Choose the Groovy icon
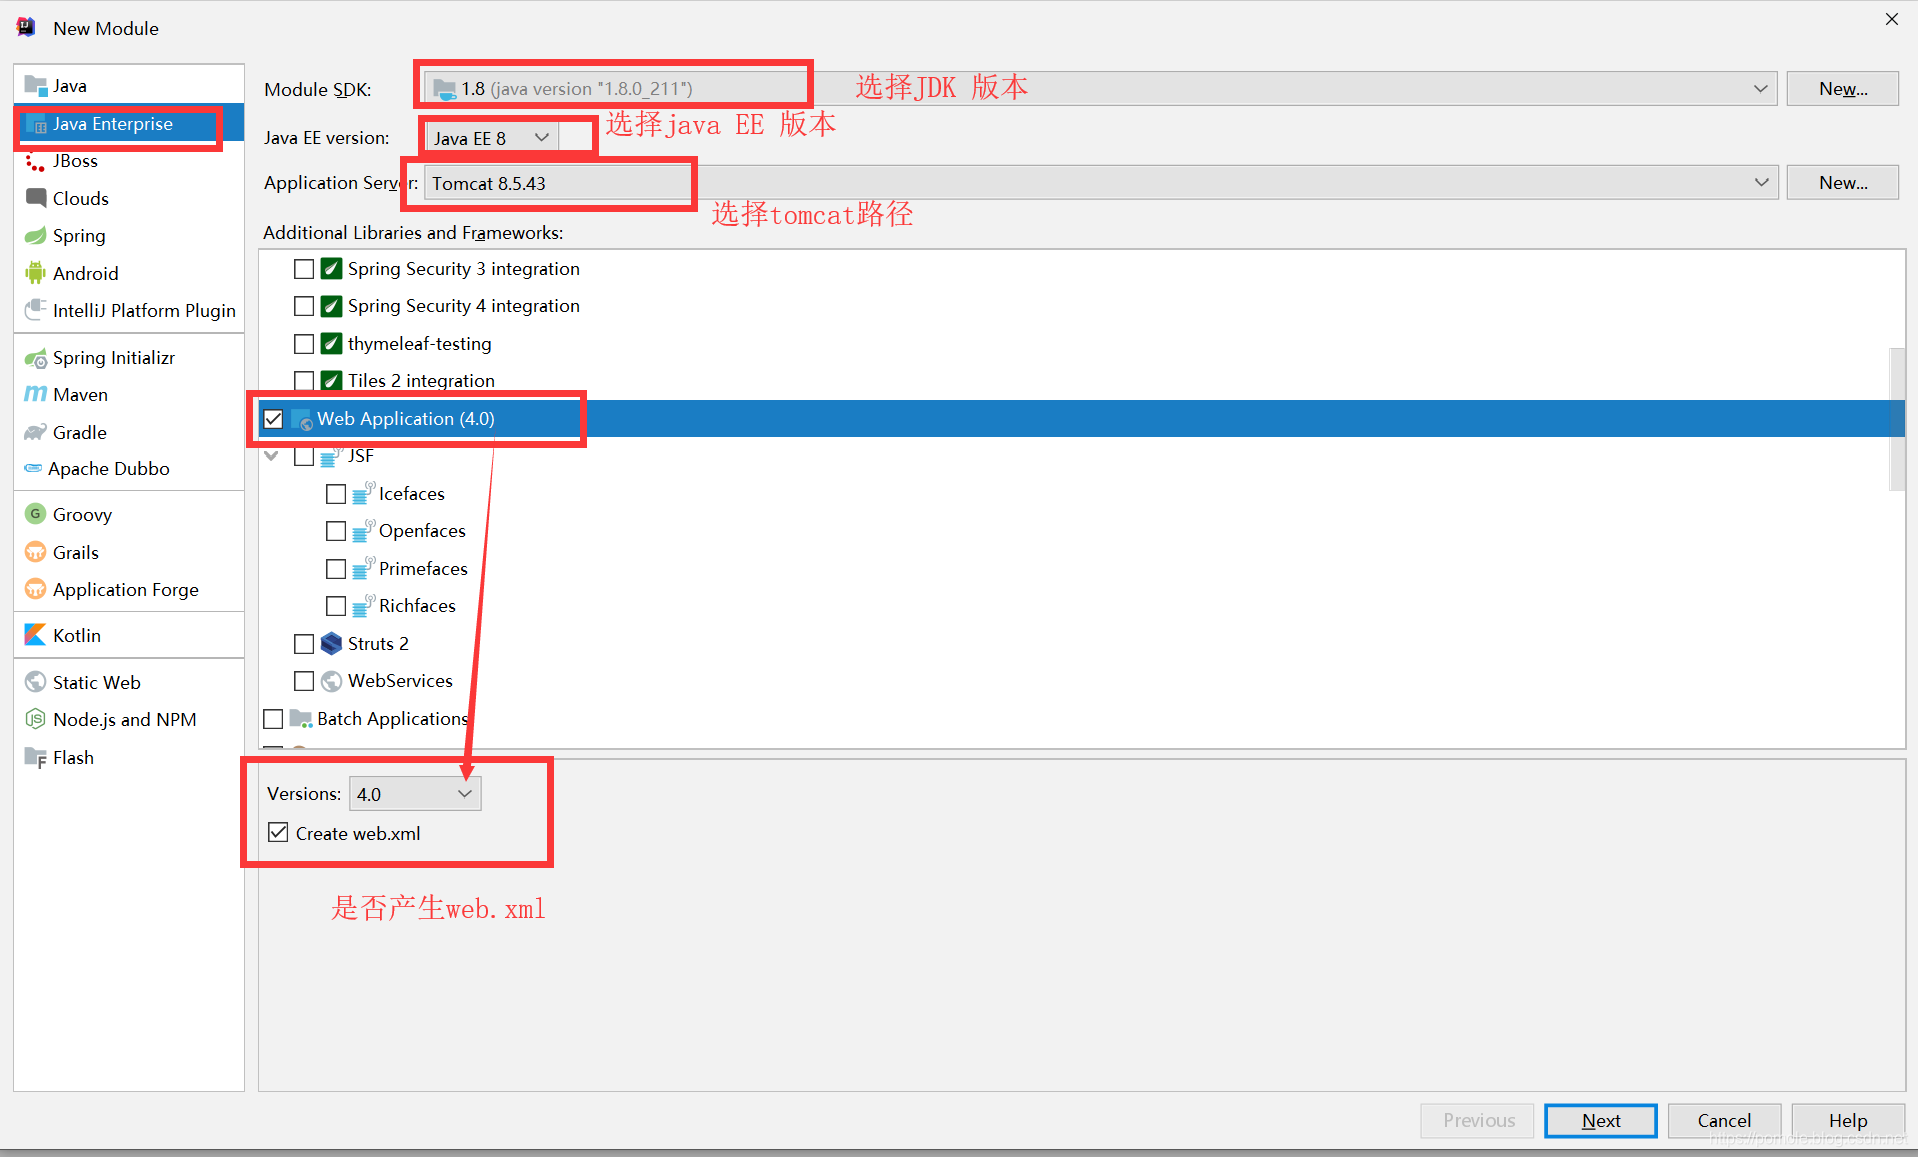The width and height of the screenshot is (1918, 1157). coord(36,514)
